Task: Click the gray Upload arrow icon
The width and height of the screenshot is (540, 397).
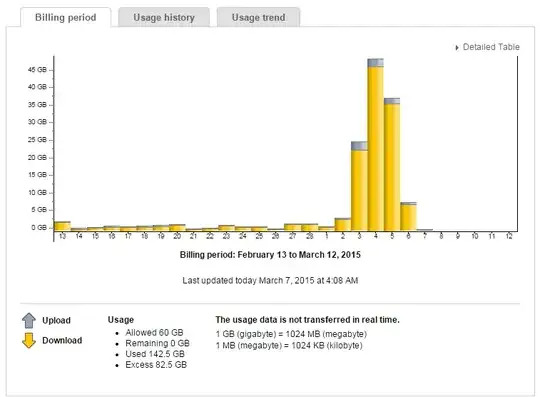Action: pos(29,320)
